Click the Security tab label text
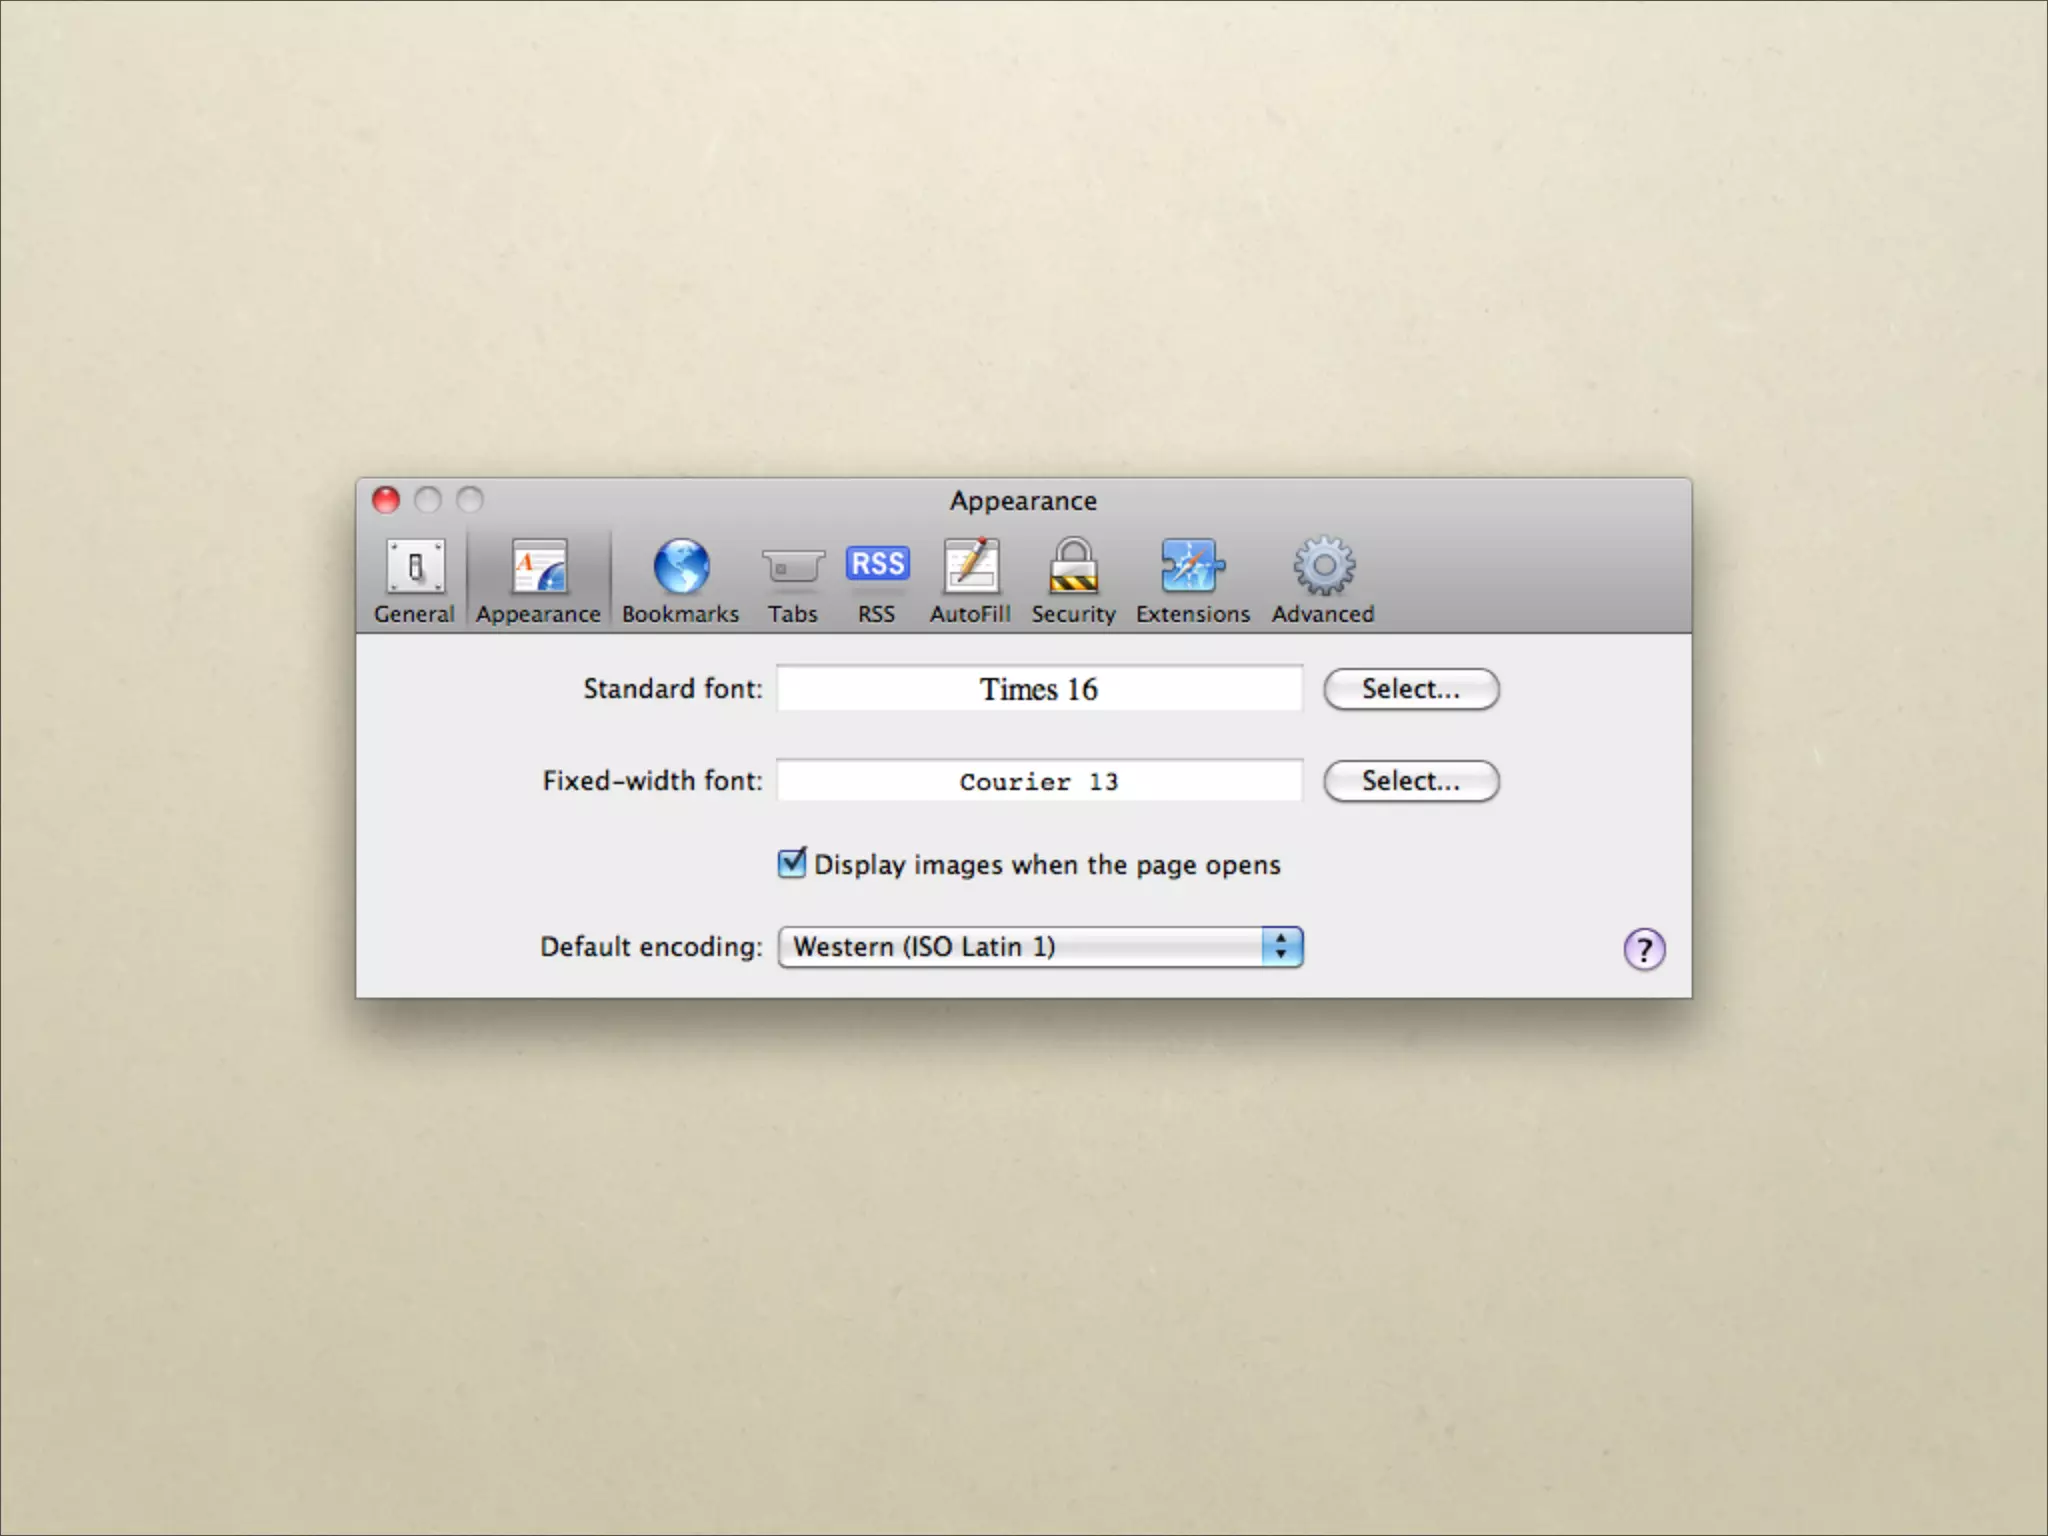This screenshot has width=2048, height=1536. (1073, 614)
